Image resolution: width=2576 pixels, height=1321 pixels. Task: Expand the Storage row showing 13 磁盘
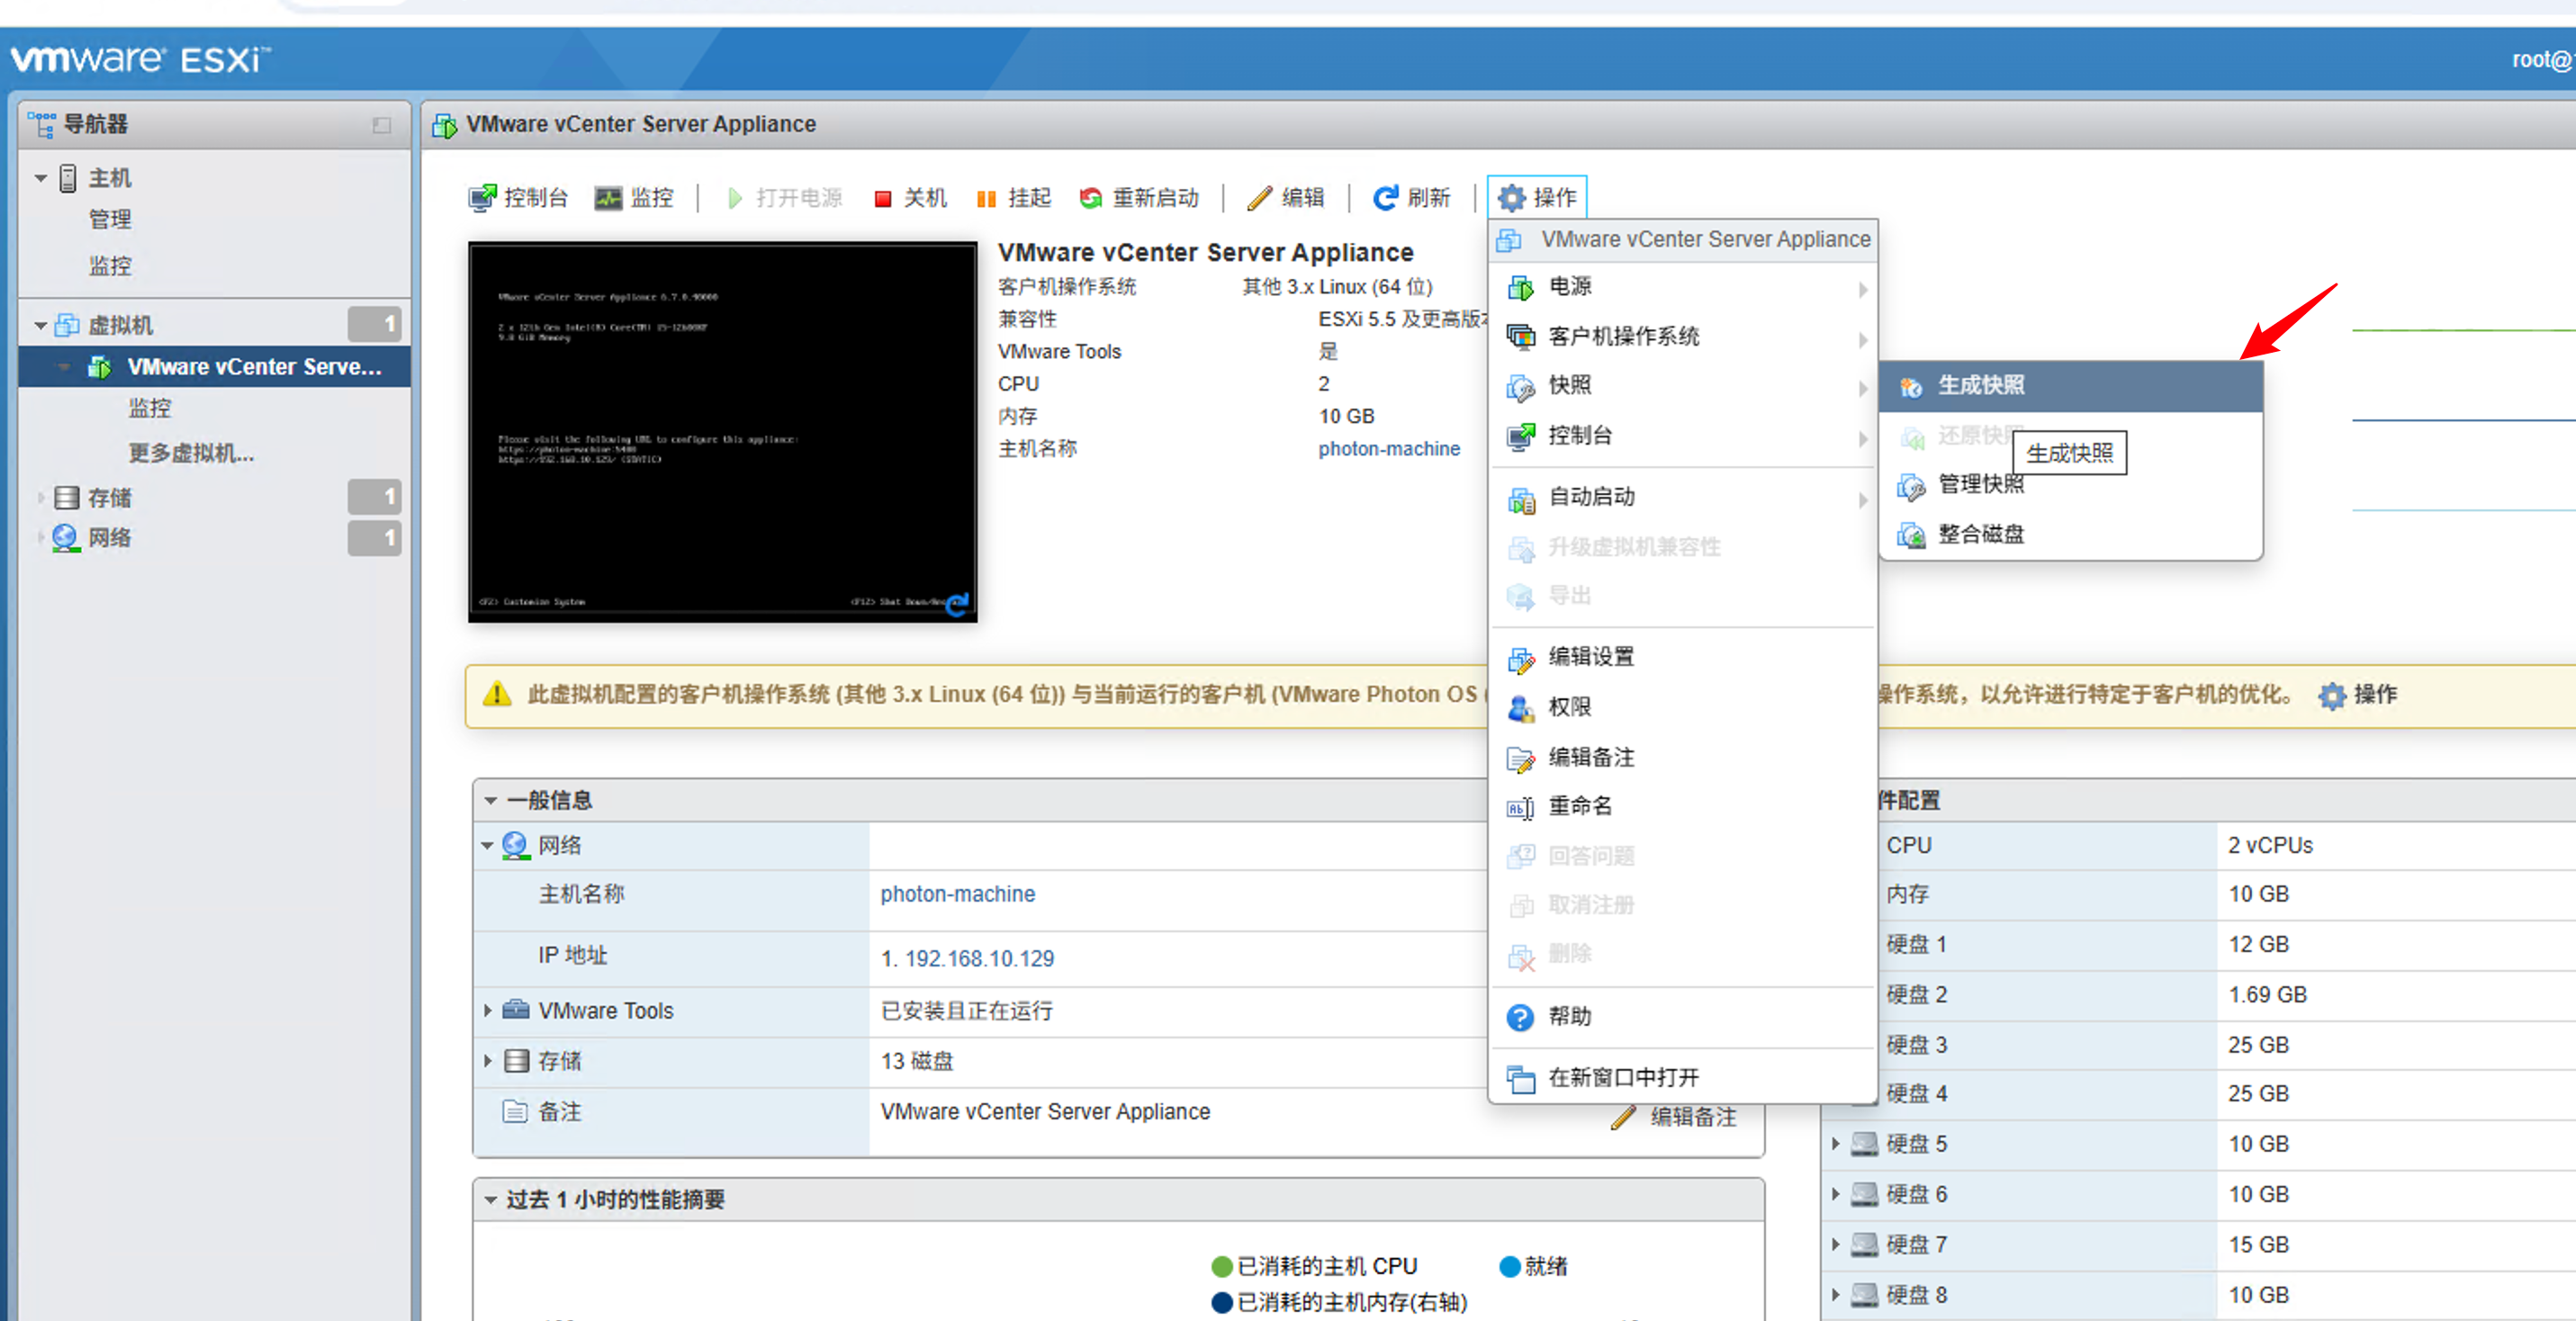488,1061
